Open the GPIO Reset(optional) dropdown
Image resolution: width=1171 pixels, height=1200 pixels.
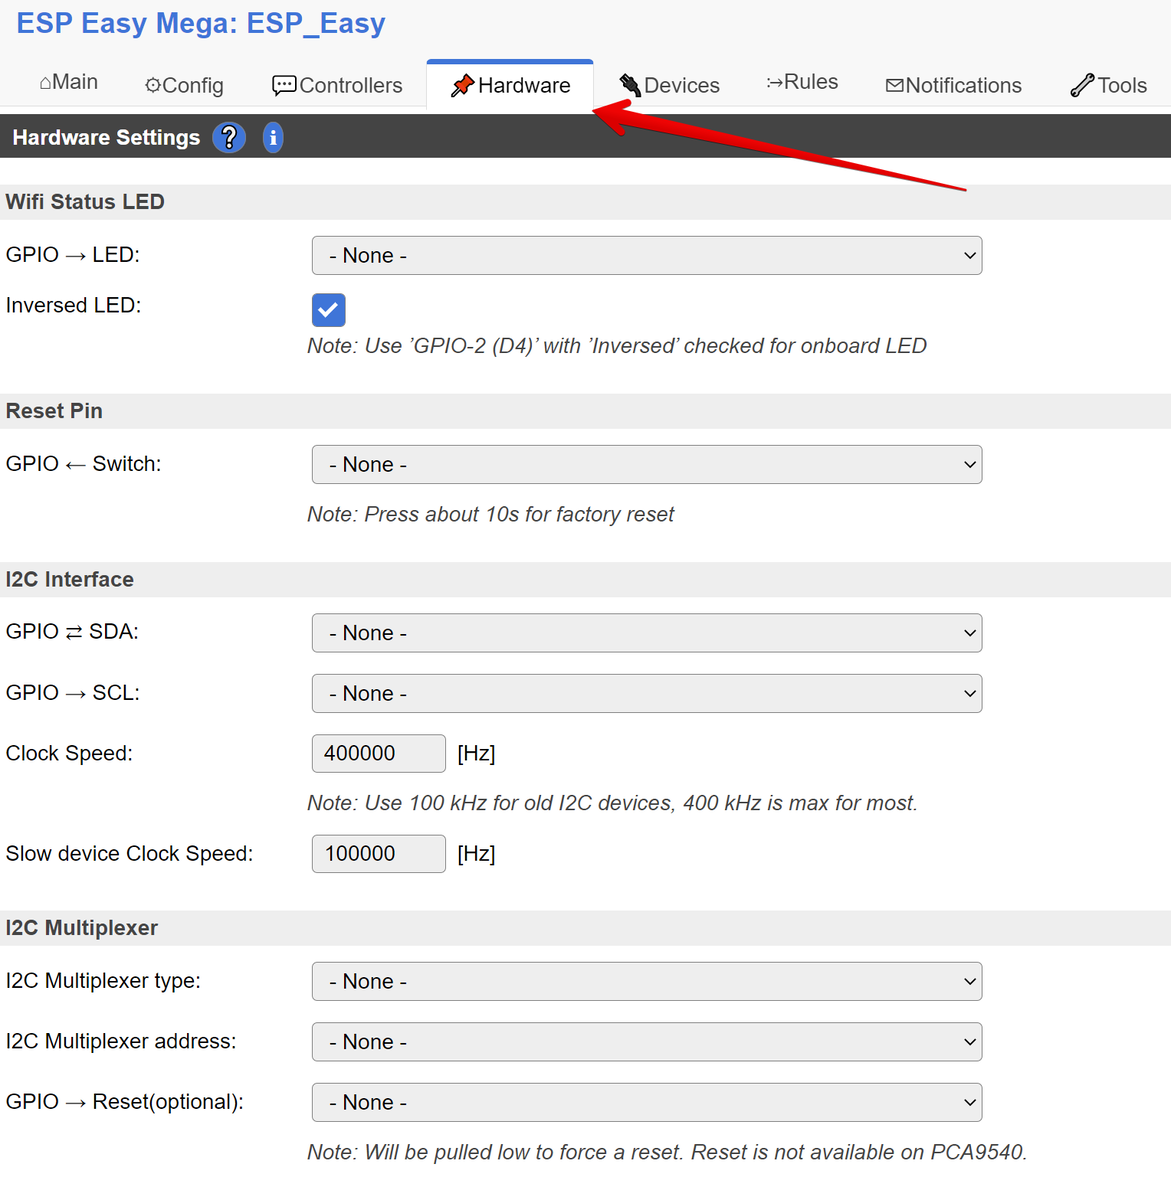pyautogui.click(x=647, y=1103)
